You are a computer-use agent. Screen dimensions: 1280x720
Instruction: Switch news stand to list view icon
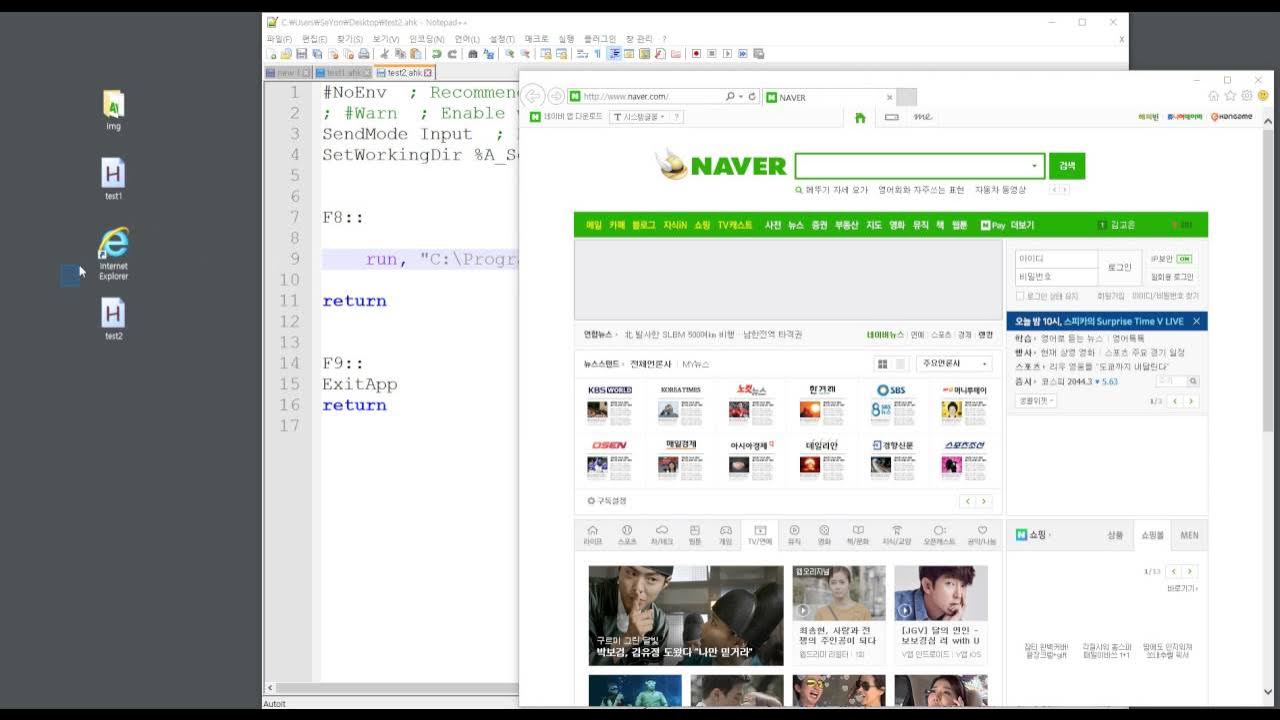(900, 364)
